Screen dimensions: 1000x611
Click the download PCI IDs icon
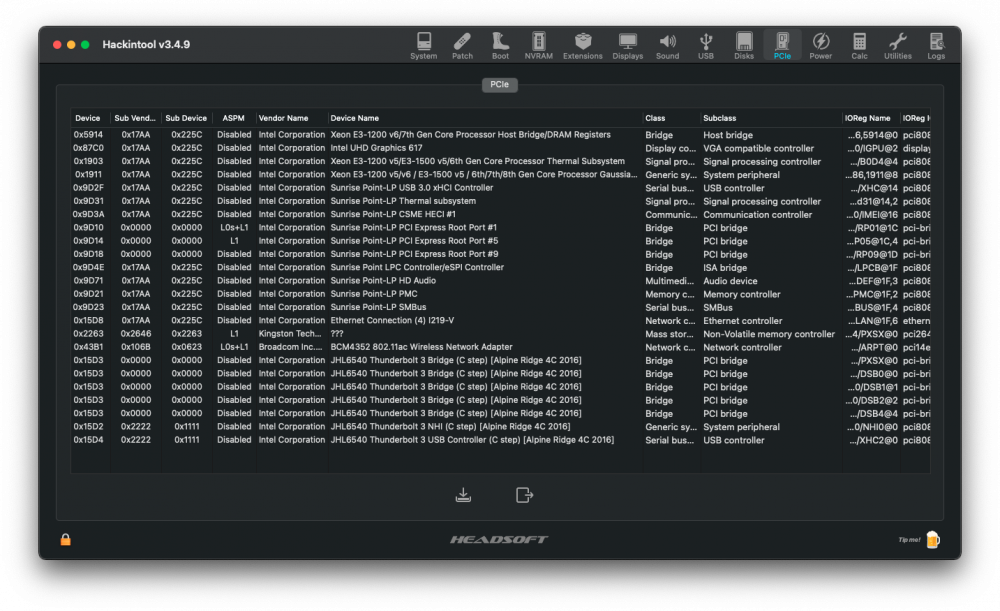pos(464,495)
